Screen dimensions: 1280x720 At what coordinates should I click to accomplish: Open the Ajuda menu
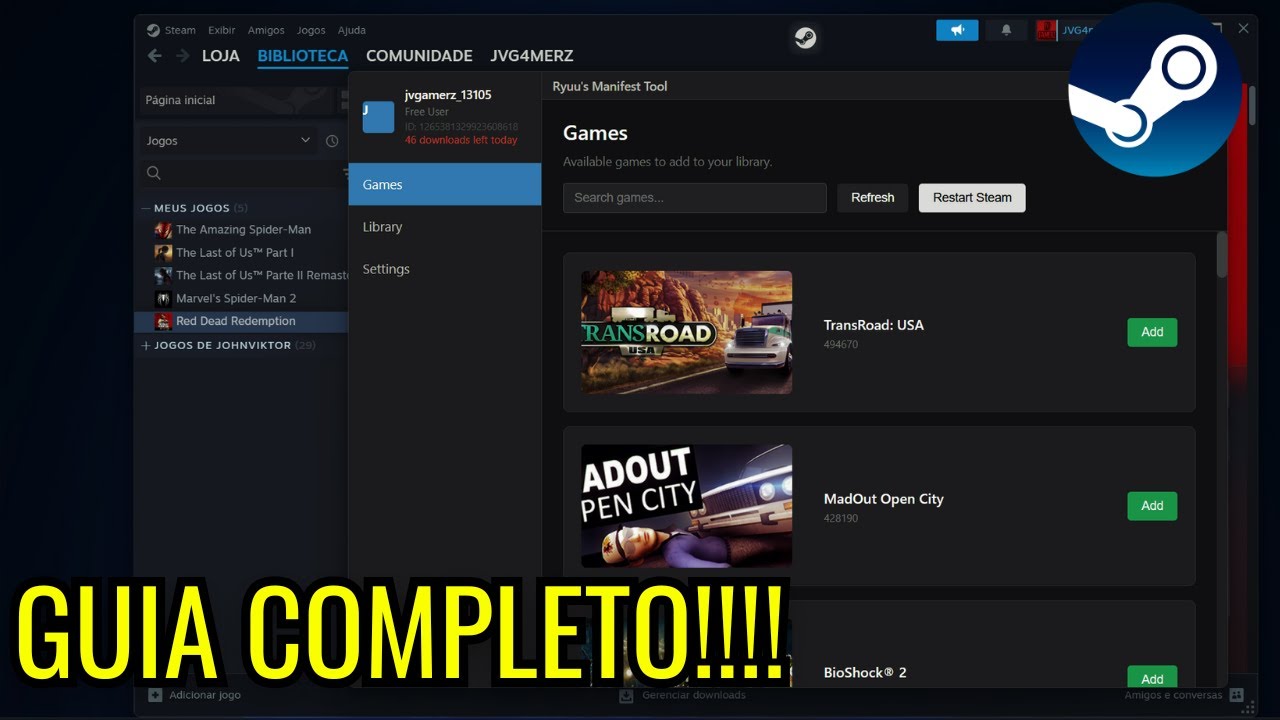(352, 30)
